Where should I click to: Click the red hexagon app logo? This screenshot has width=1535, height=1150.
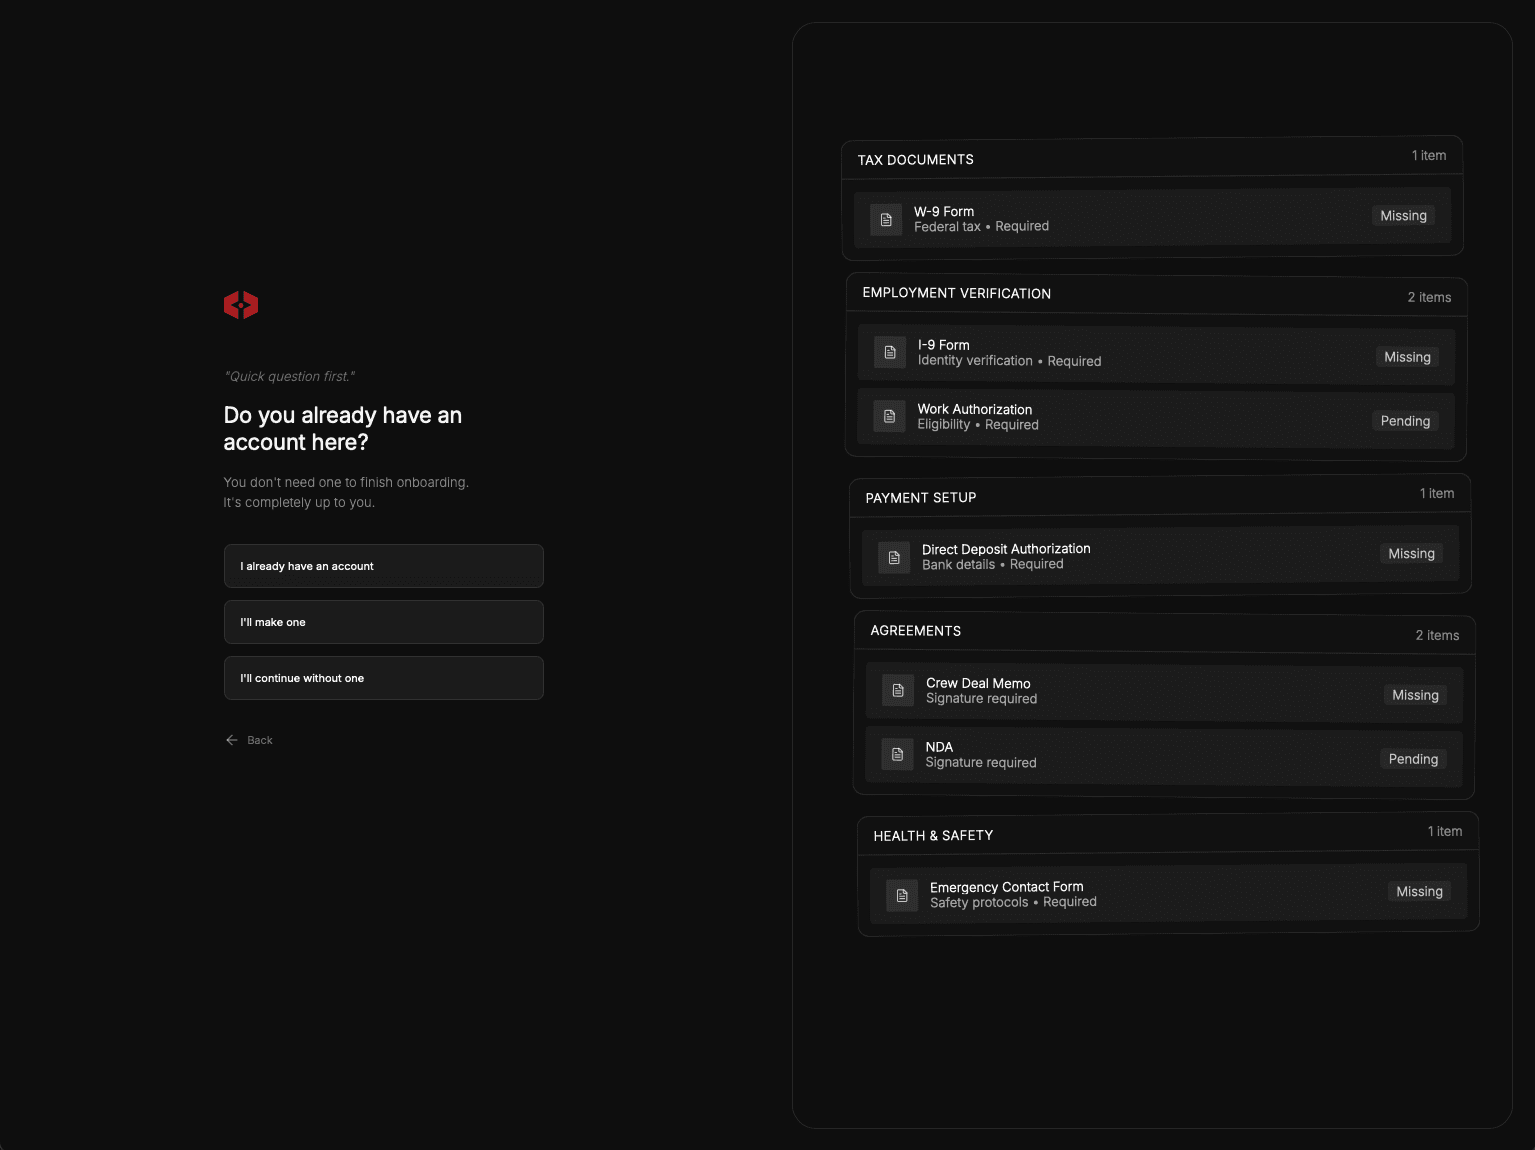pyautogui.click(x=241, y=305)
